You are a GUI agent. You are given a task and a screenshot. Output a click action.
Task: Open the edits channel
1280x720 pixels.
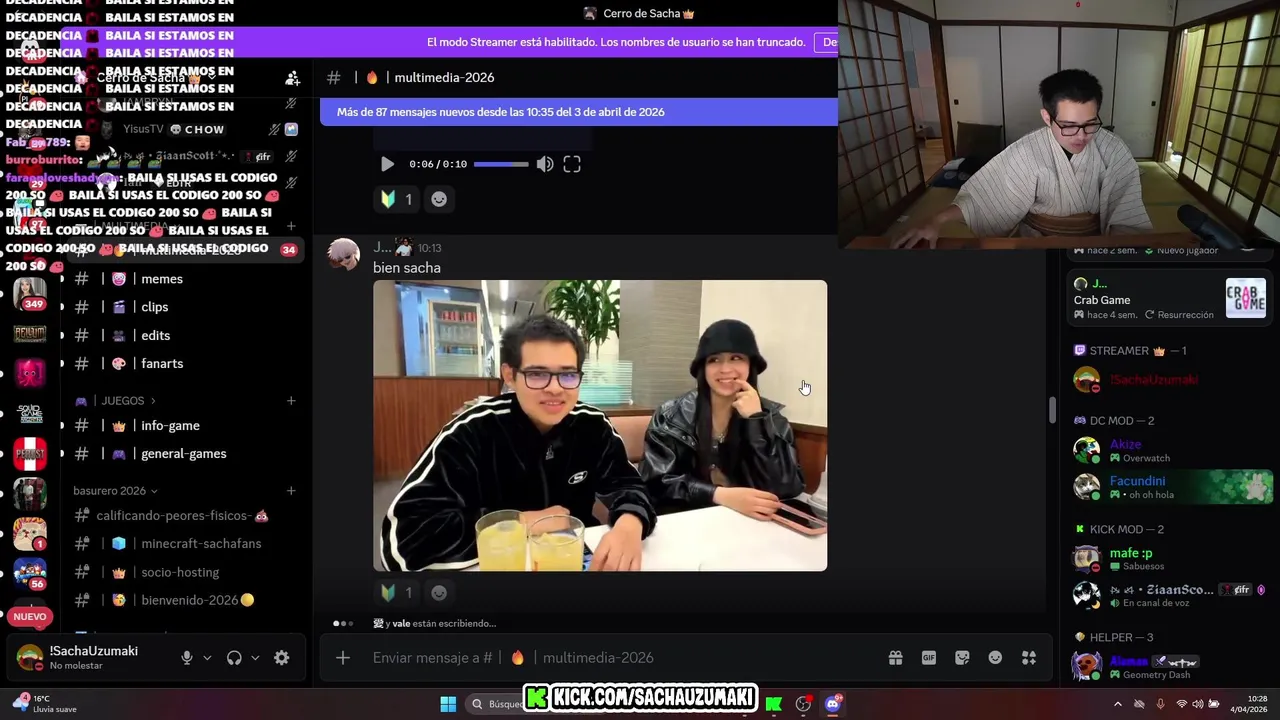tap(185, 335)
